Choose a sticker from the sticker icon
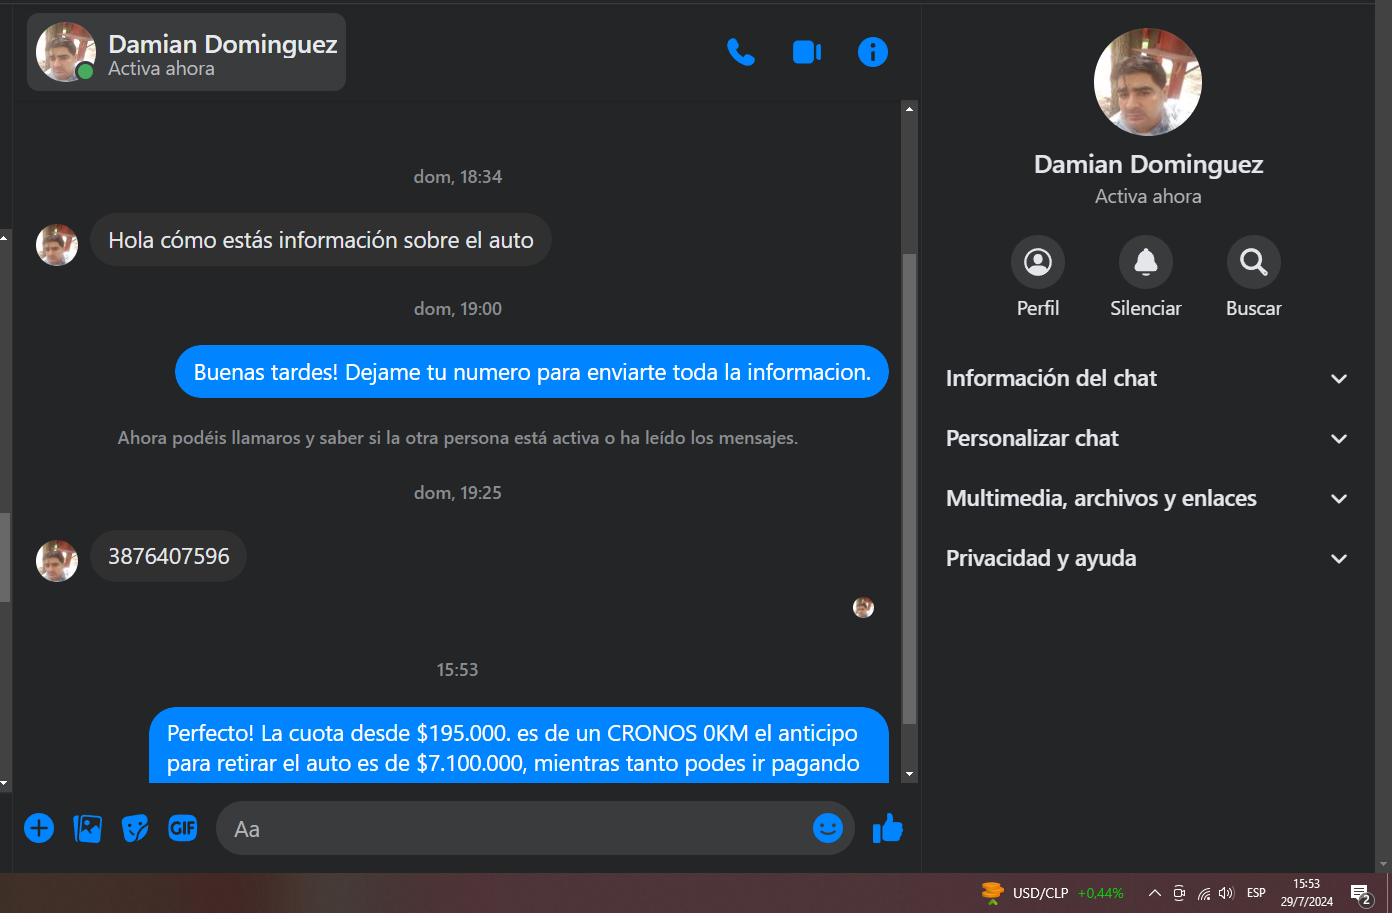1392x913 pixels. pos(135,828)
